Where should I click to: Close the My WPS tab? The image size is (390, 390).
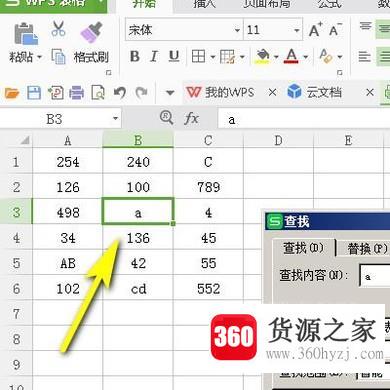point(272,92)
